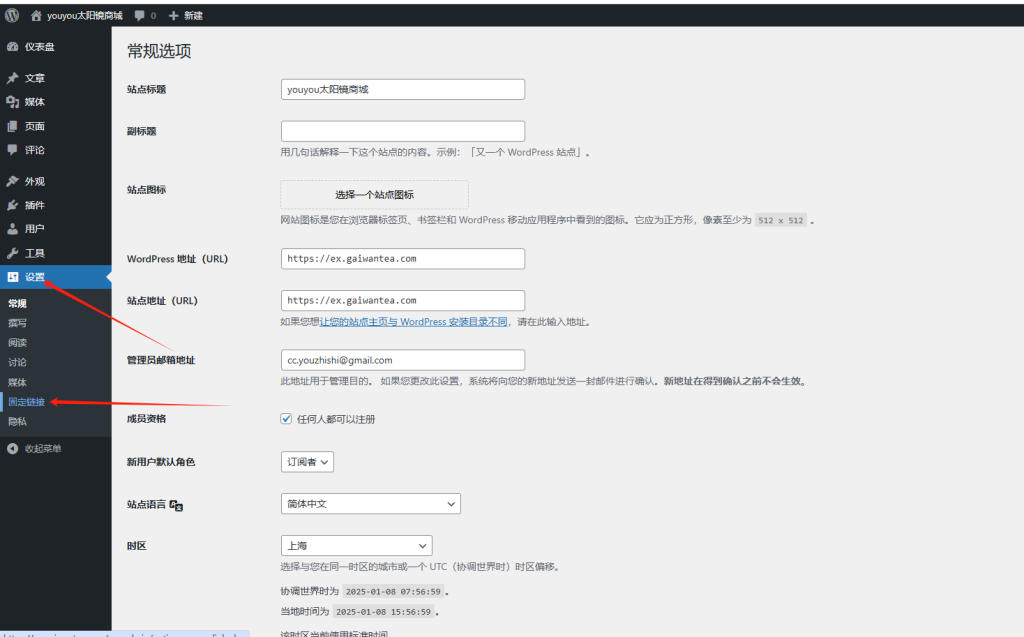Open the 时区 dropdown showing 上海
Viewport: 1024px width, 637px height.
pyautogui.click(x=356, y=545)
